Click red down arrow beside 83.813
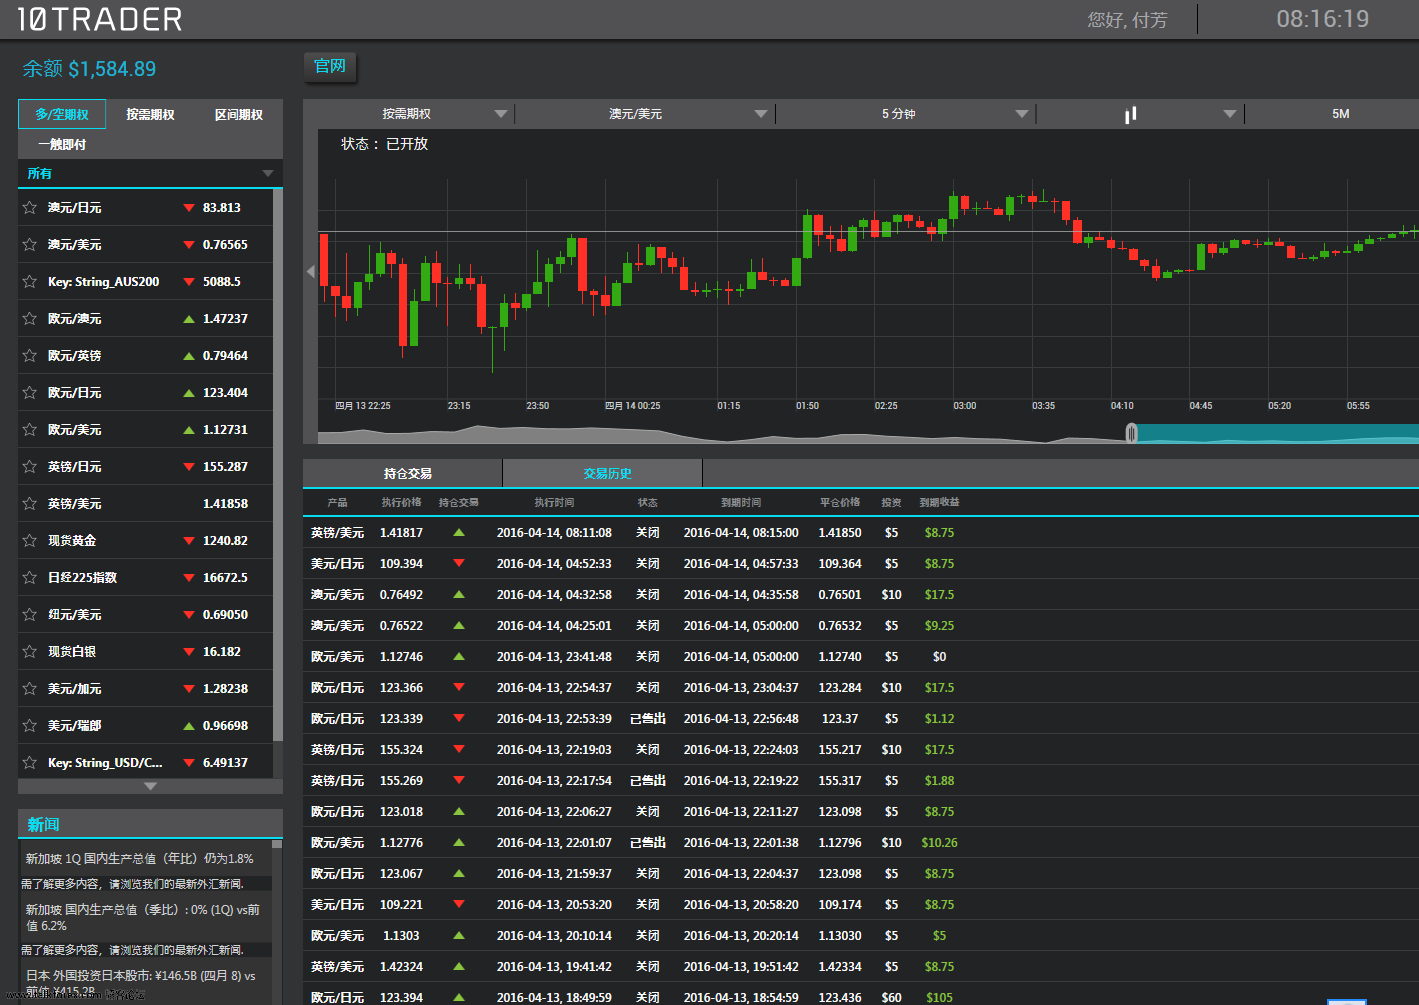 (189, 208)
